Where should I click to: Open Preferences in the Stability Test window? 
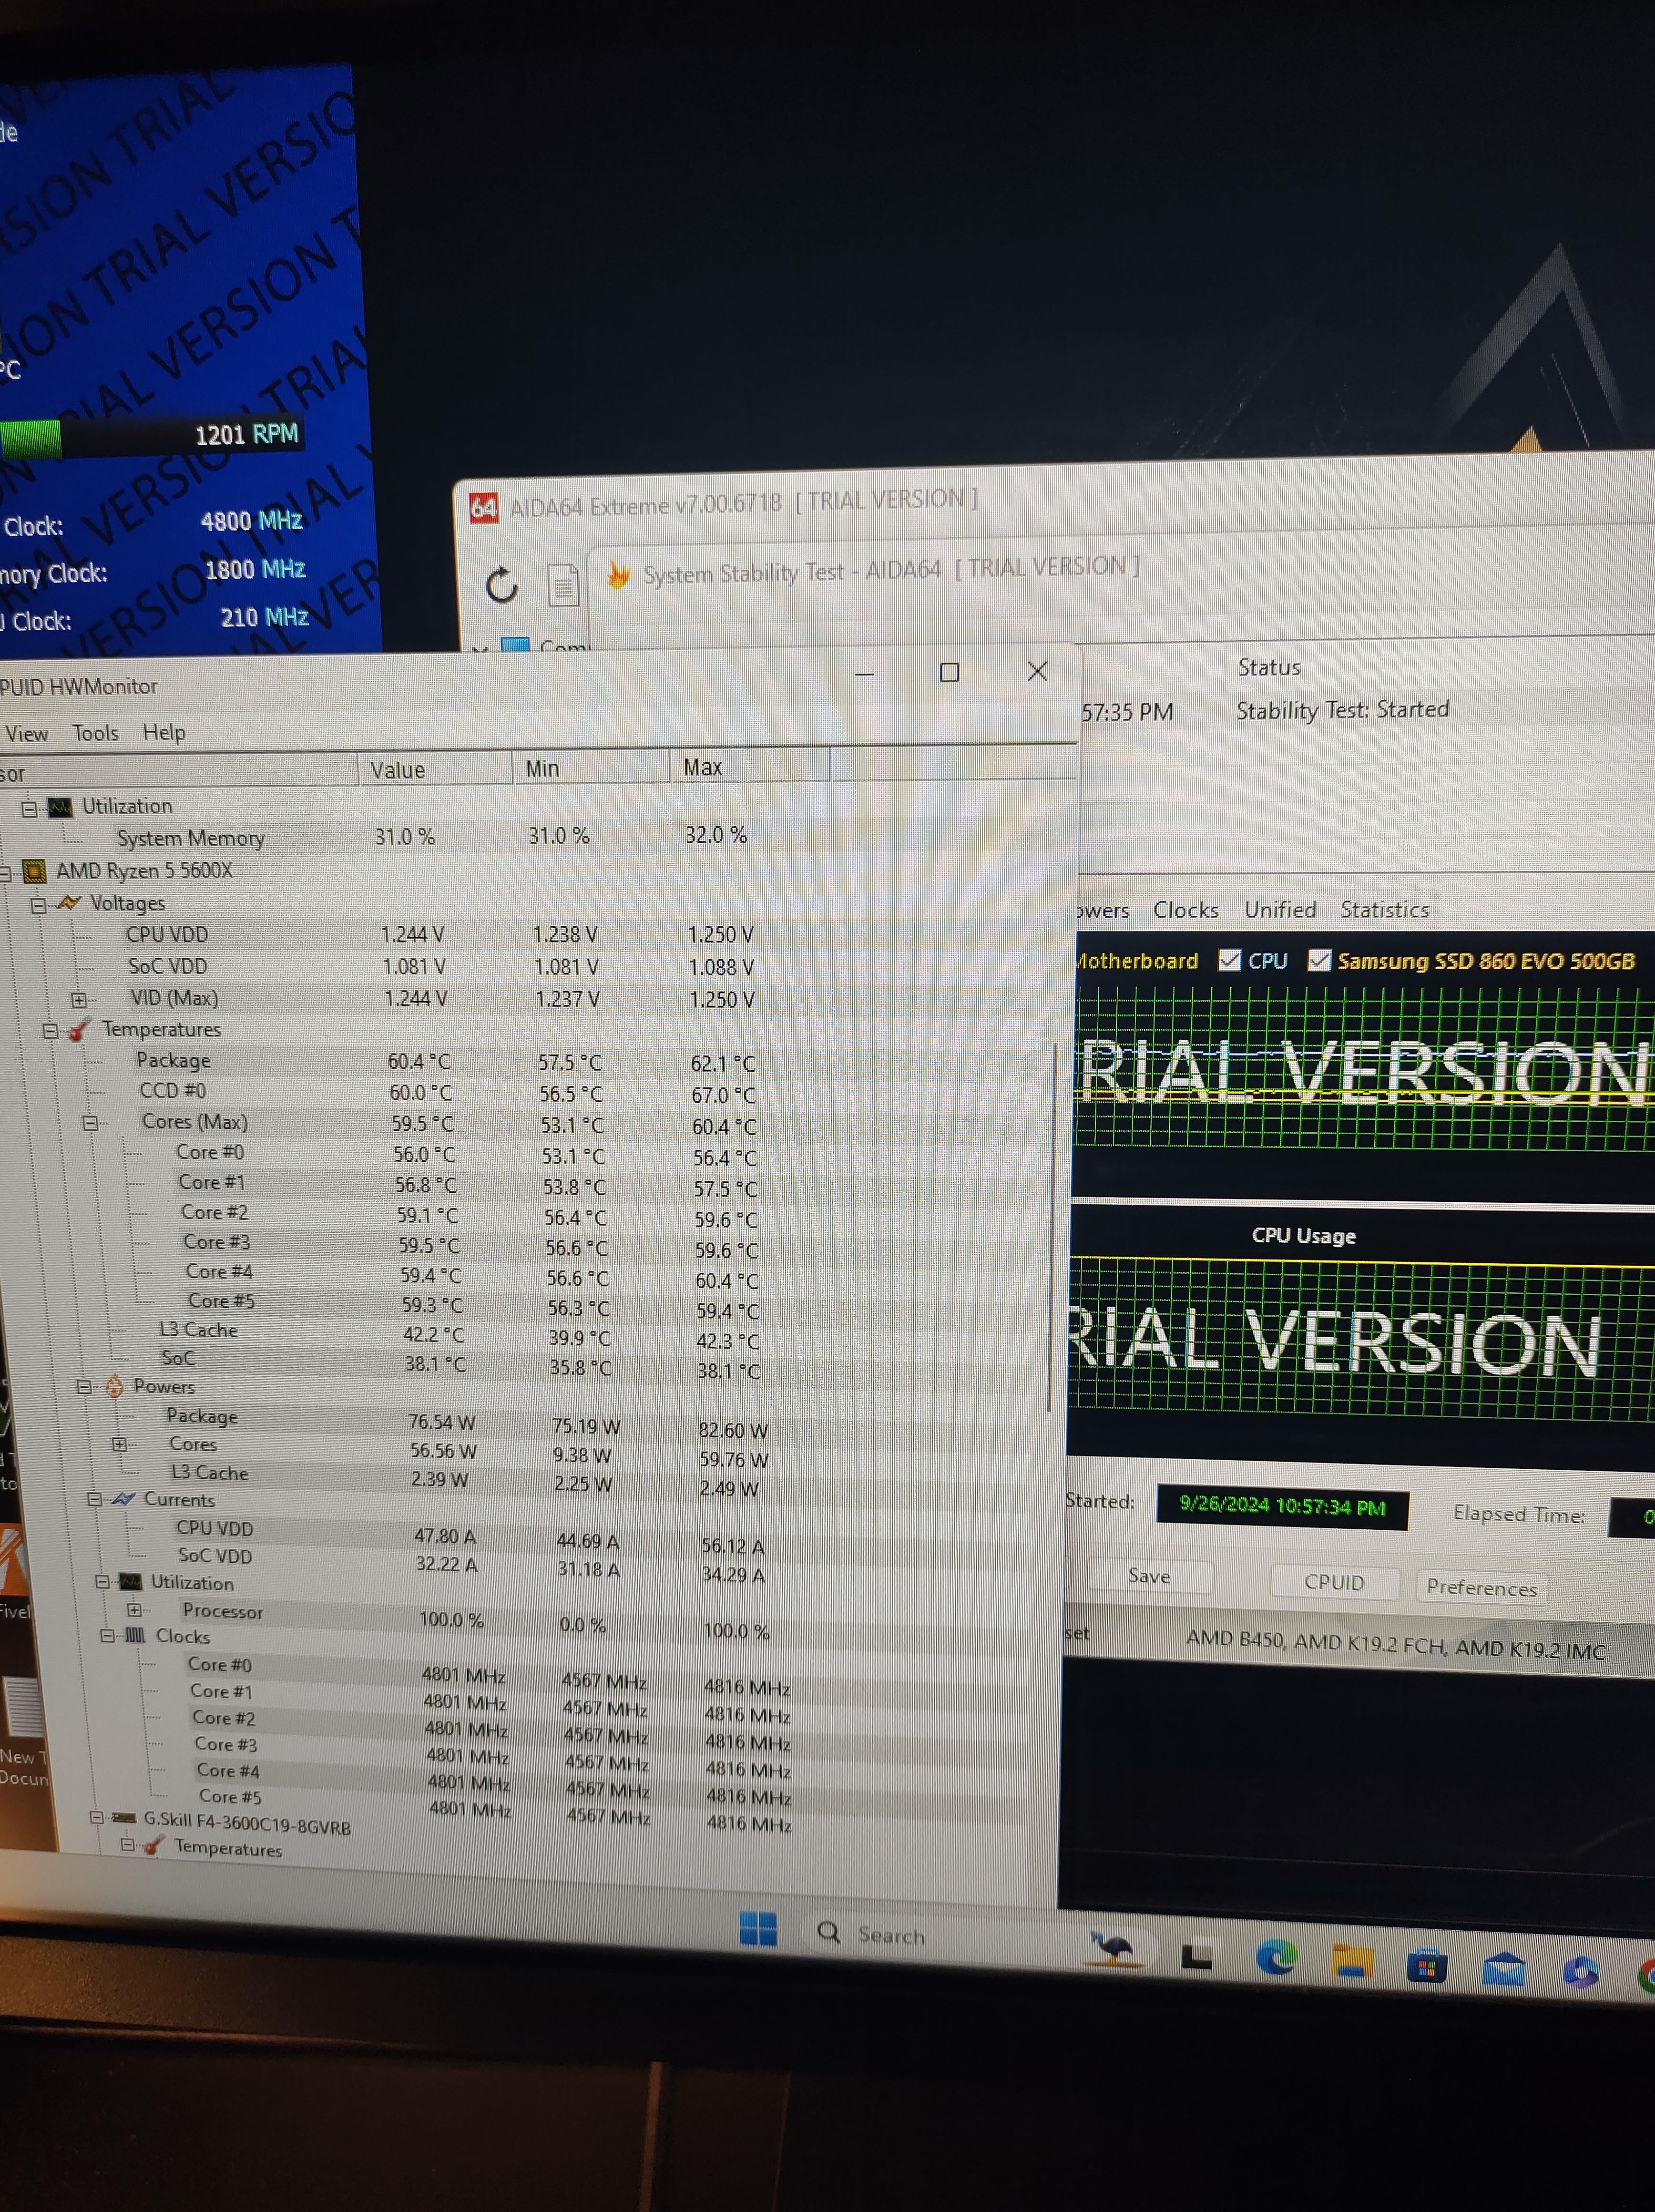[1481, 1587]
